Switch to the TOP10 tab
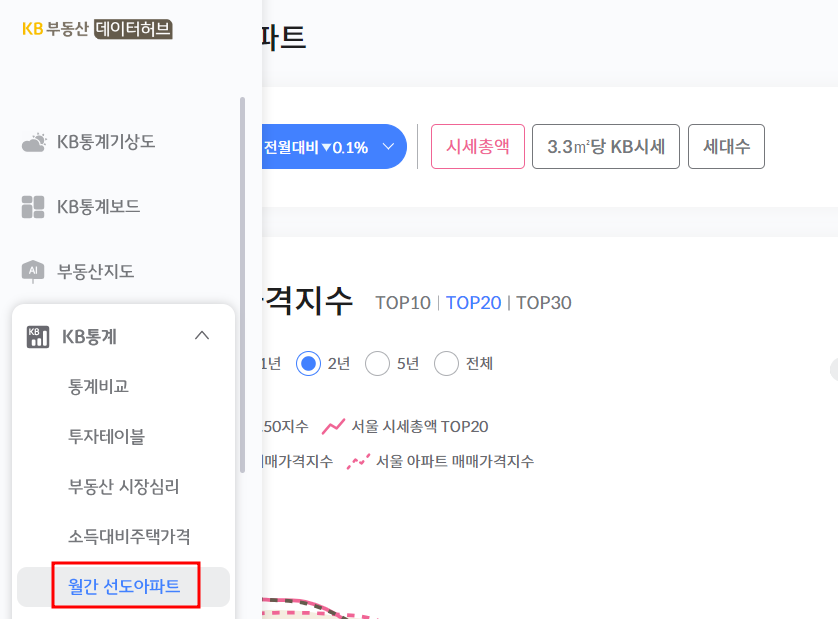 [x=402, y=303]
